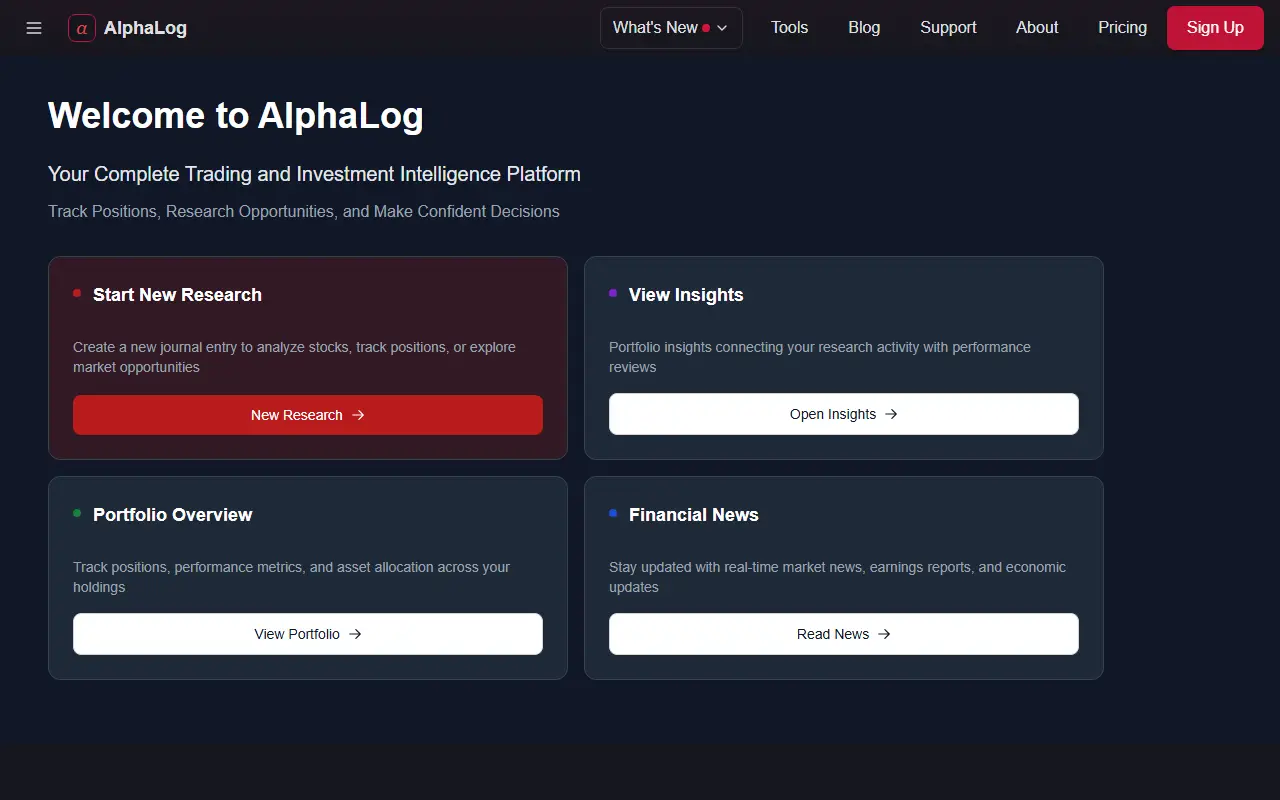Screen dimensions: 1280x800
Task: Click the 'Create a new journal entry' description
Action: [x=295, y=357]
